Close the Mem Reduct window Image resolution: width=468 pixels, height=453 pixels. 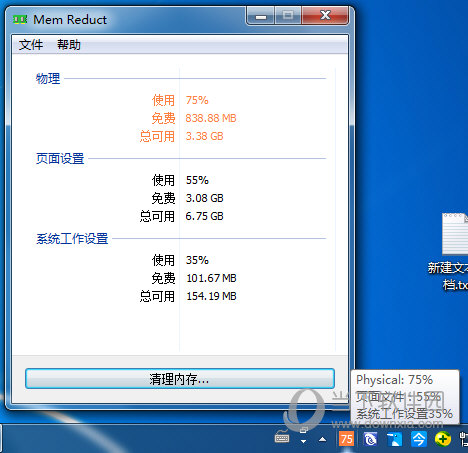click(x=325, y=15)
